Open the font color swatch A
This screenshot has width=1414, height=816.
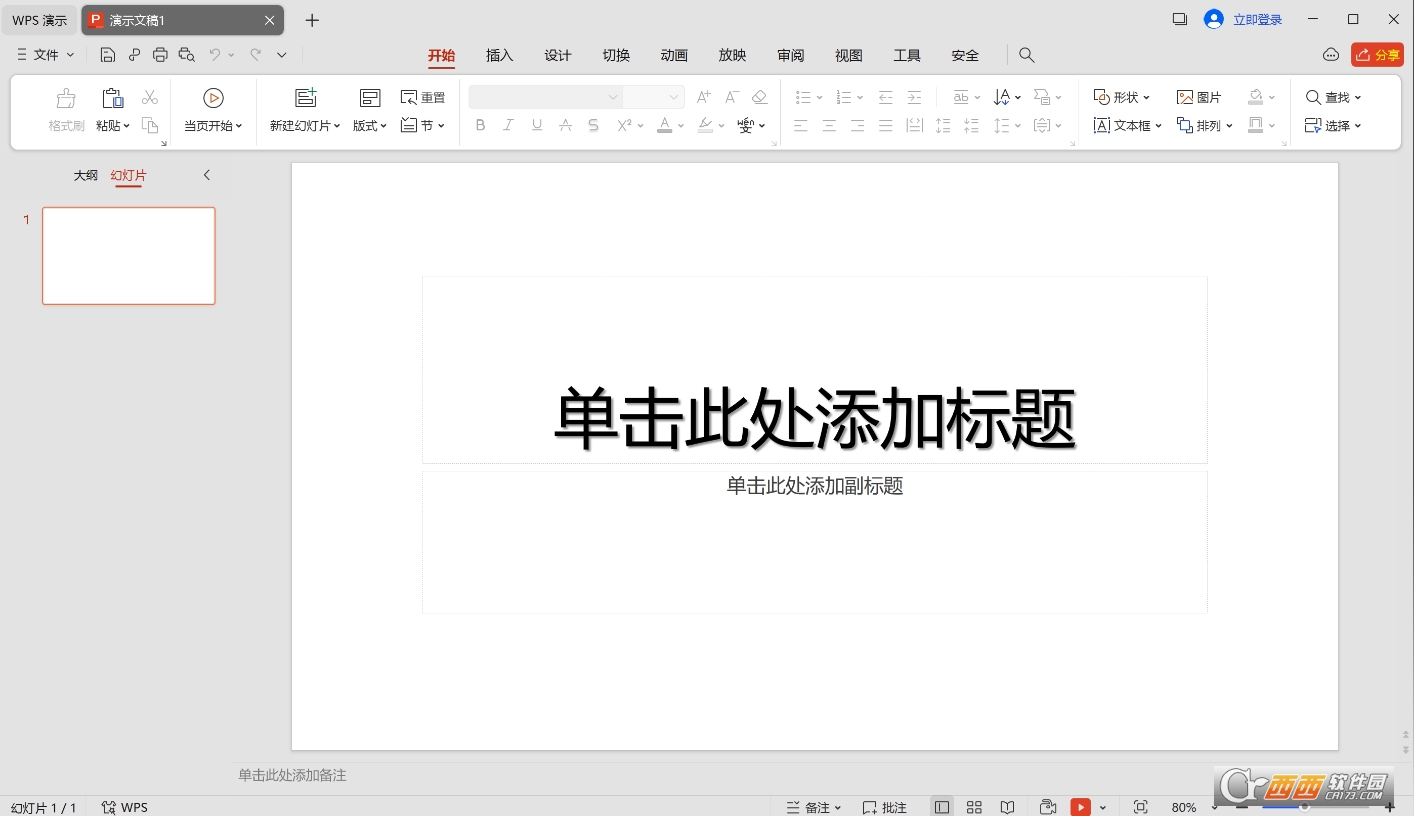(665, 125)
